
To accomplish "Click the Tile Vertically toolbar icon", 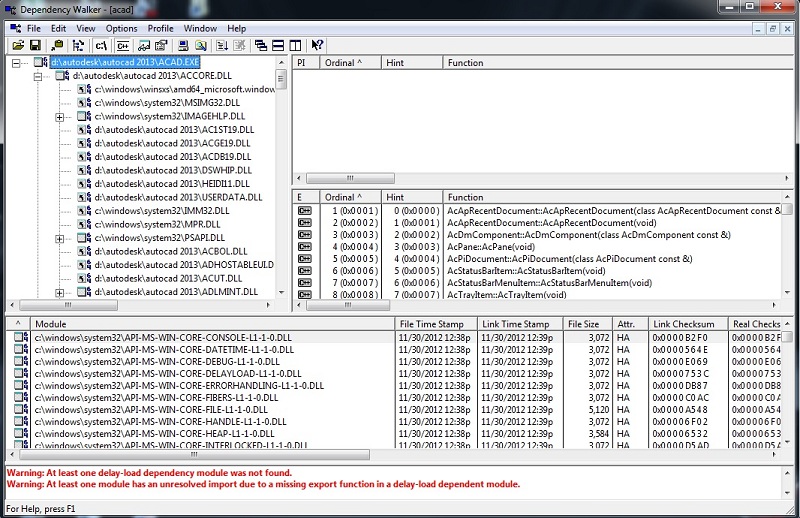I will click(x=295, y=45).
